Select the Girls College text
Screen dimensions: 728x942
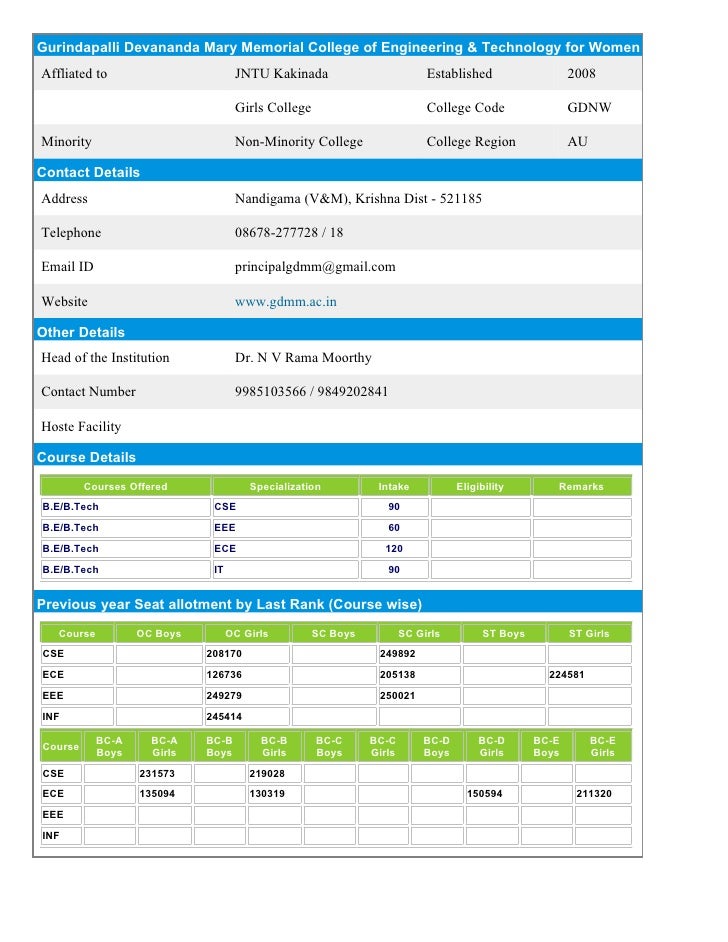click(x=273, y=108)
